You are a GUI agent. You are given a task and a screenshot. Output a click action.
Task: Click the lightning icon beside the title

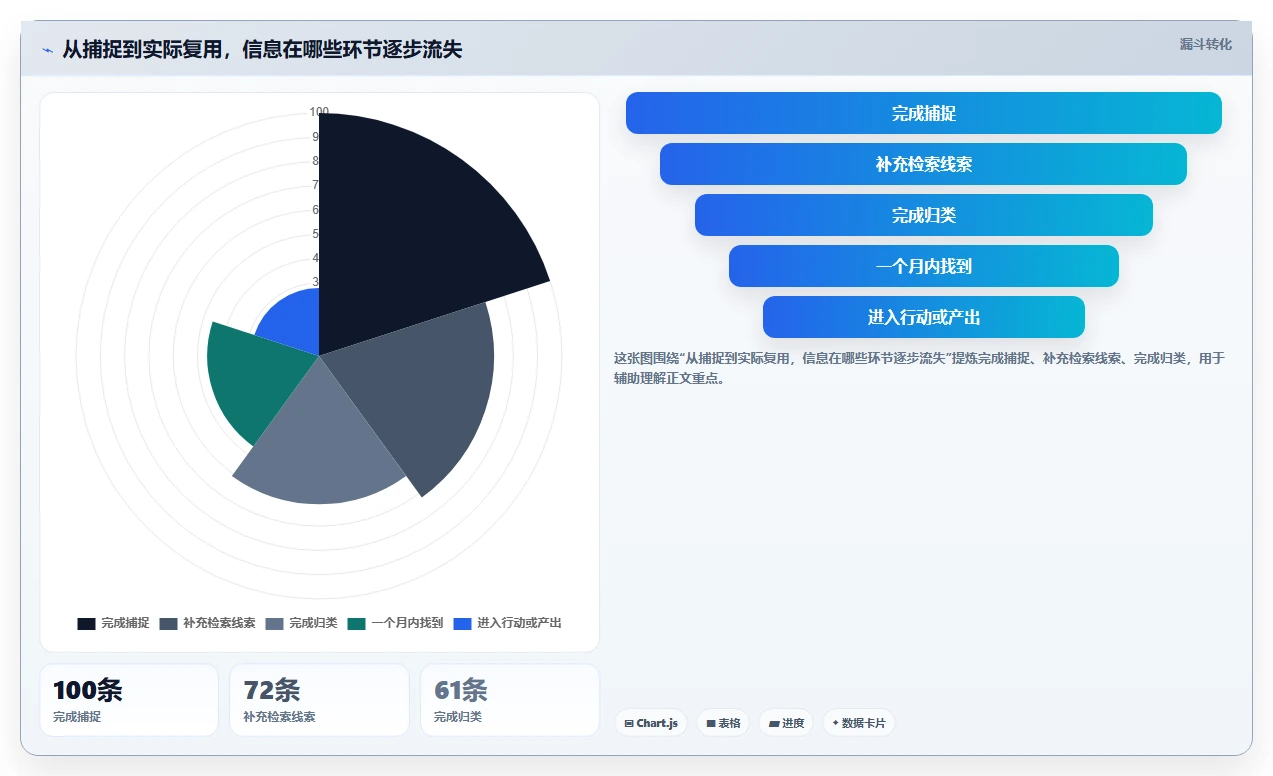point(47,49)
